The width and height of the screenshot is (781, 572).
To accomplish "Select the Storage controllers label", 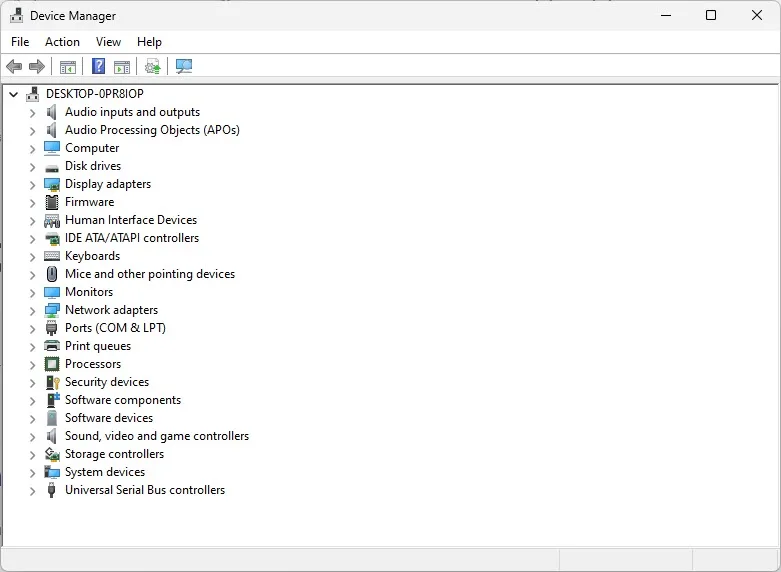I will 115,454.
